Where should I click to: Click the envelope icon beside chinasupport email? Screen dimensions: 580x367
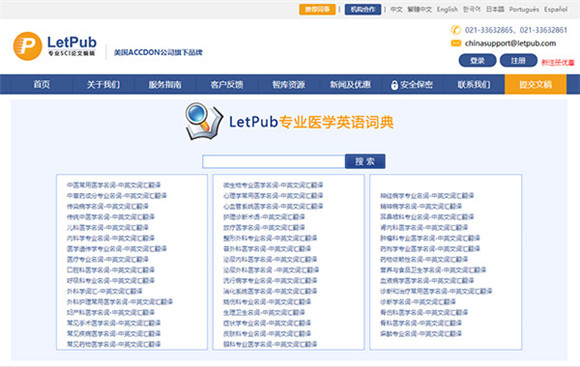(456, 43)
